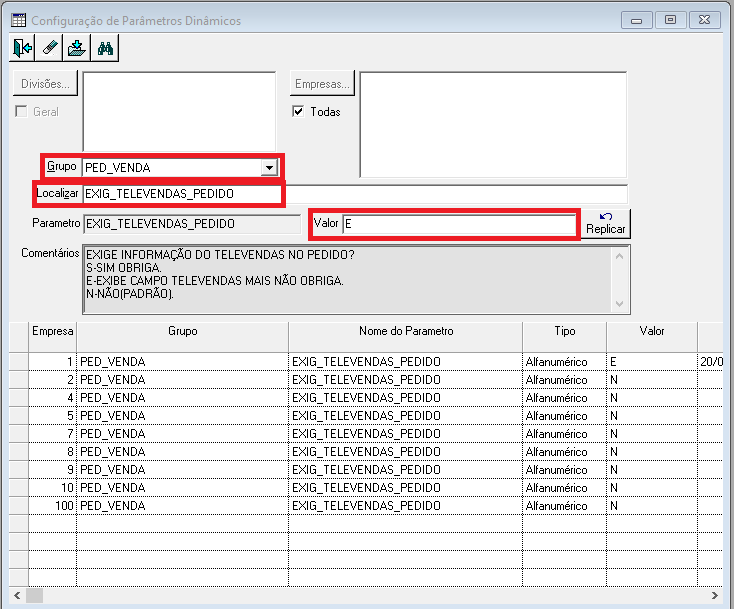Click the Valor column header in grid
Viewport: 734px width, 609px height.
click(x=652, y=337)
